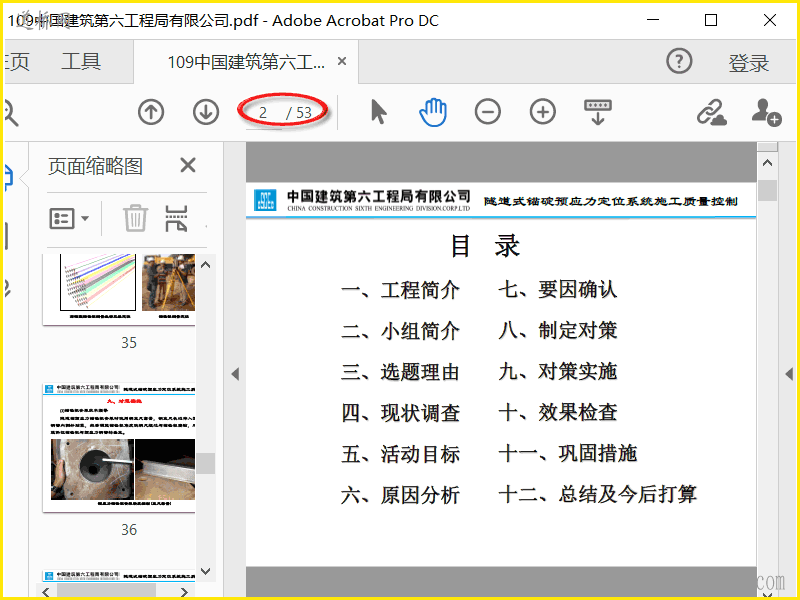Share the file with the link cloud icon

[712, 112]
